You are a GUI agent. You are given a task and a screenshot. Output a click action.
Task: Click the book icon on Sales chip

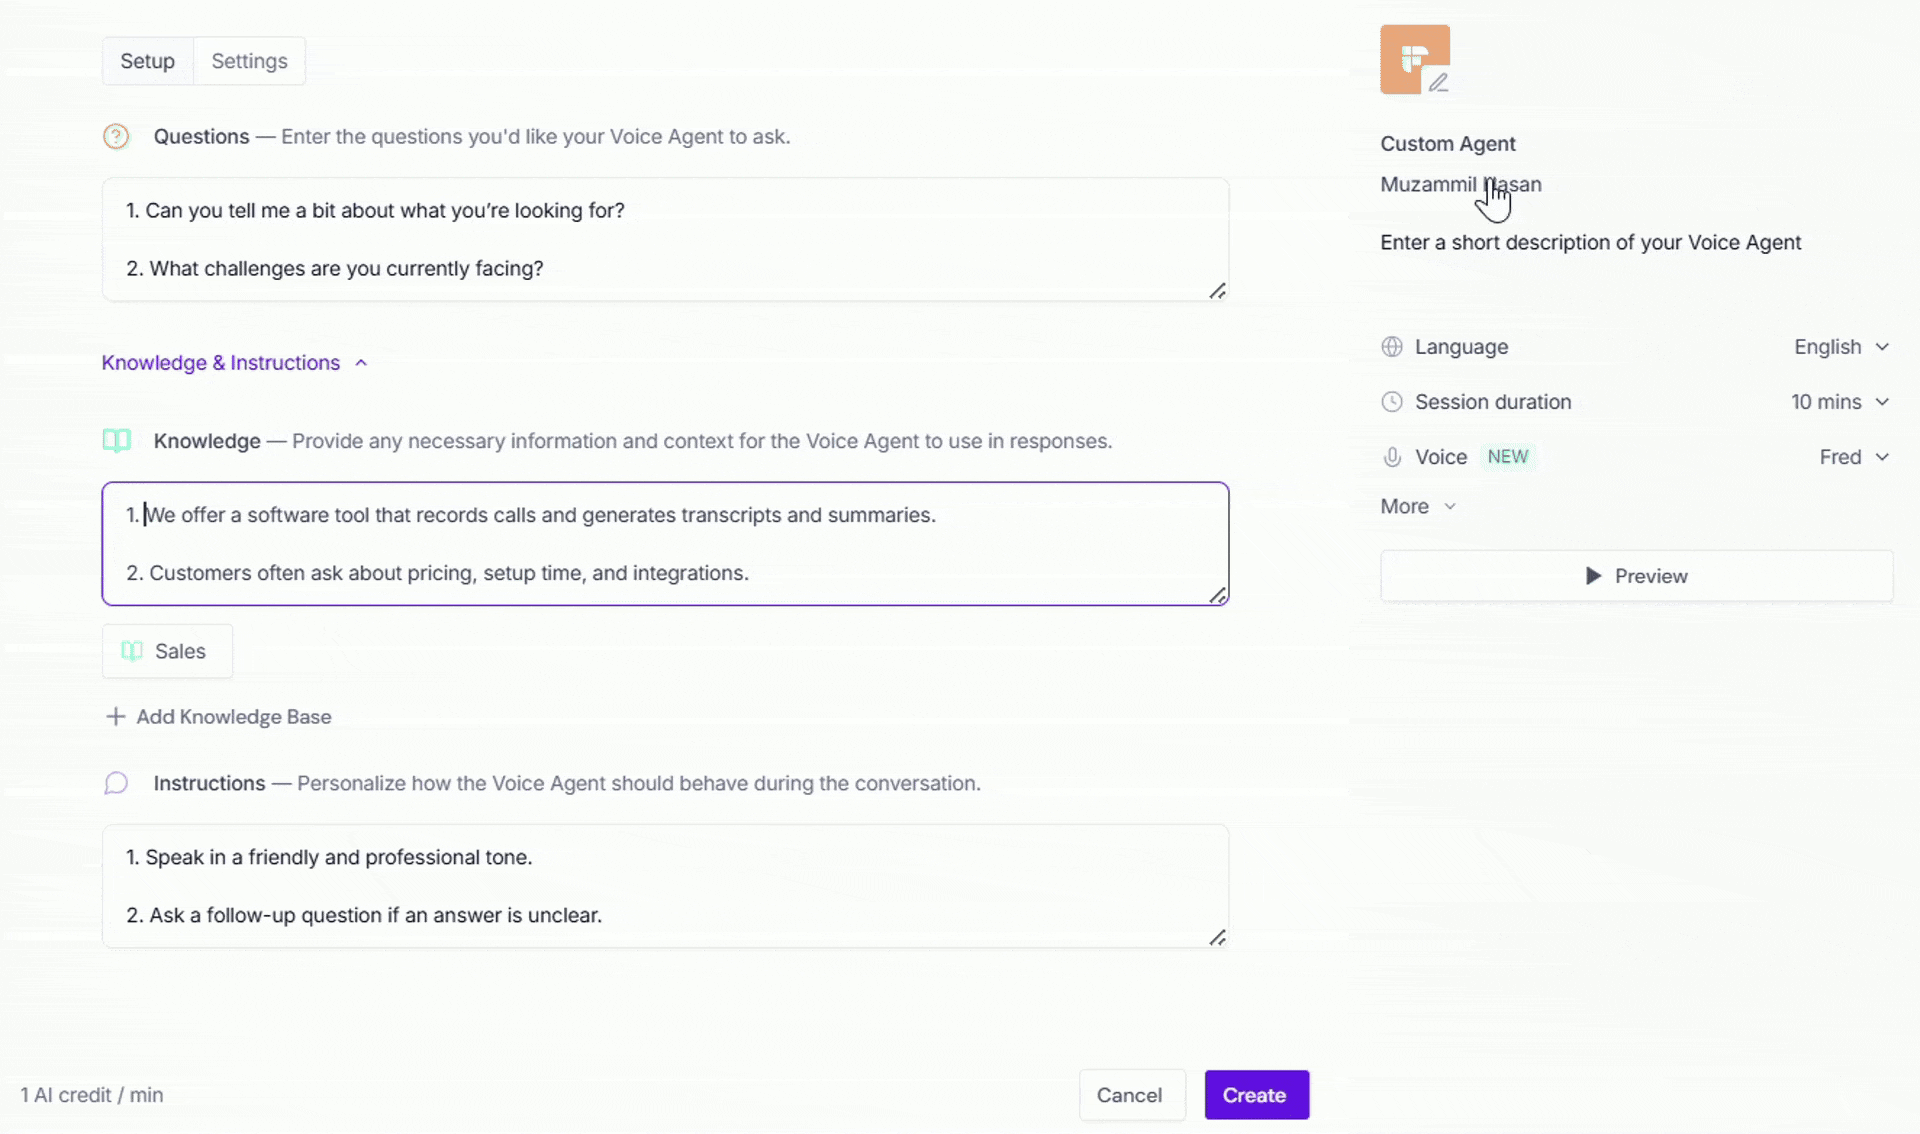[x=132, y=651]
